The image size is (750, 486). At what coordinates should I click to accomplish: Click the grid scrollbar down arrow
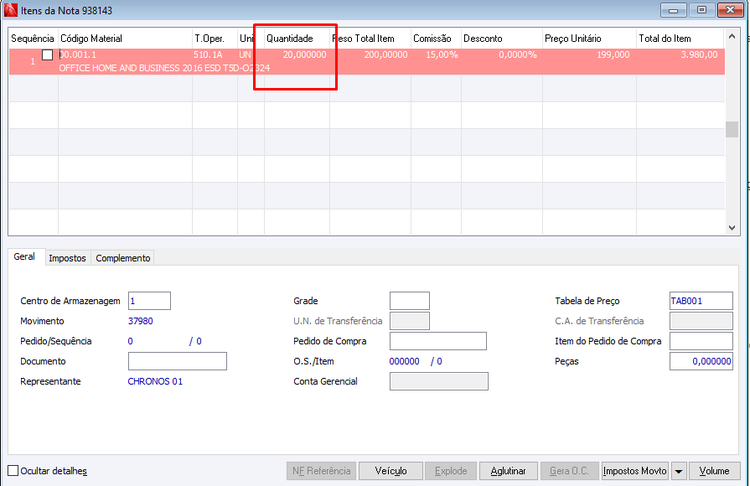pyautogui.click(x=732, y=228)
